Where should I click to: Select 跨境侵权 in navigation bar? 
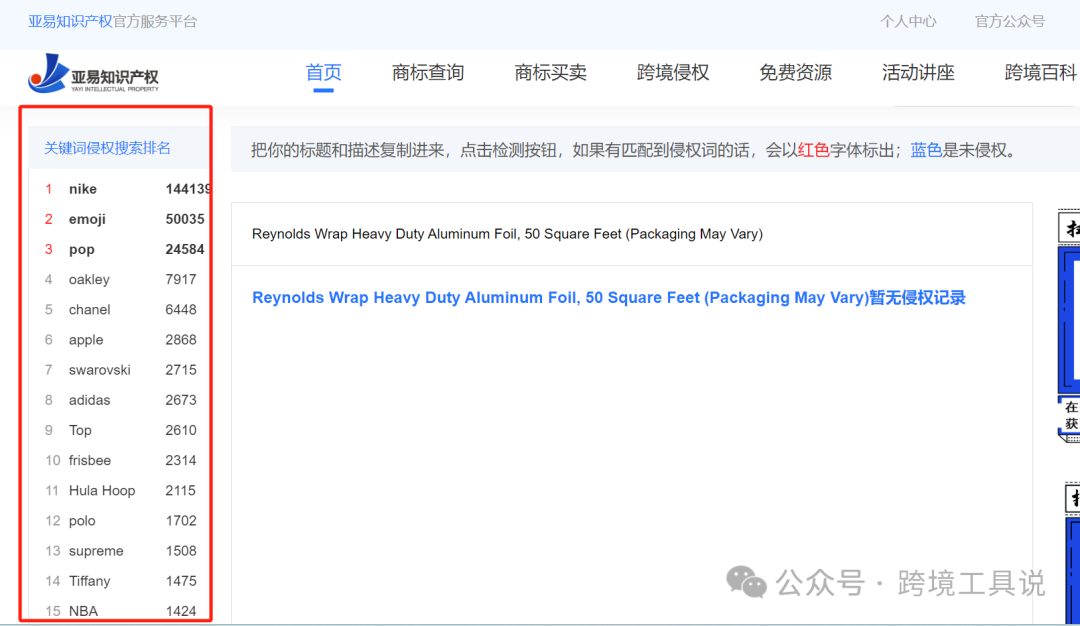point(673,72)
